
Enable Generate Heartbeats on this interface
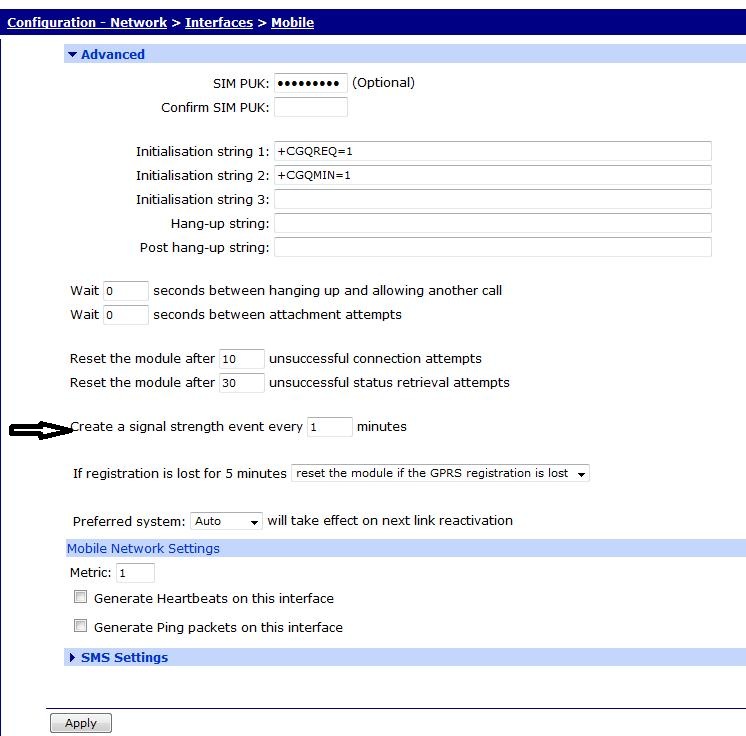point(81,598)
